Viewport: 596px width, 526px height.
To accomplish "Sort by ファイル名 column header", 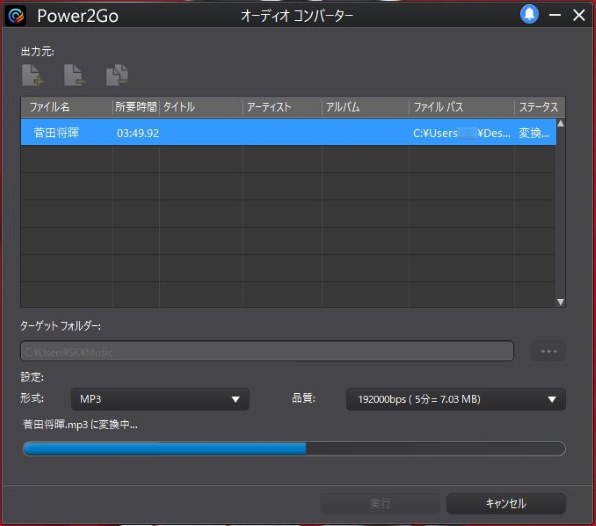I will pyautogui.click(x=67, y=107).
